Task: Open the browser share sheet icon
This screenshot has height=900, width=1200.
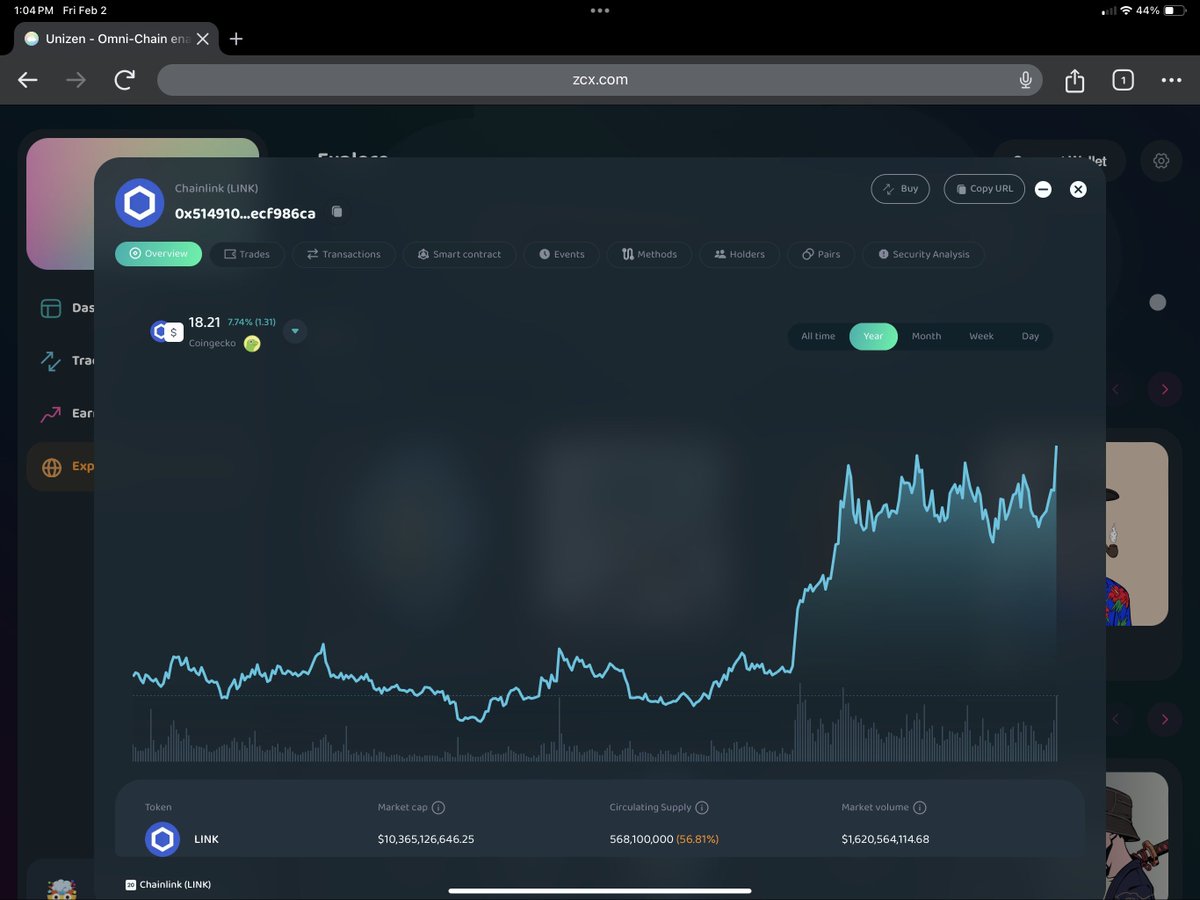Action: click(1075, 80)
